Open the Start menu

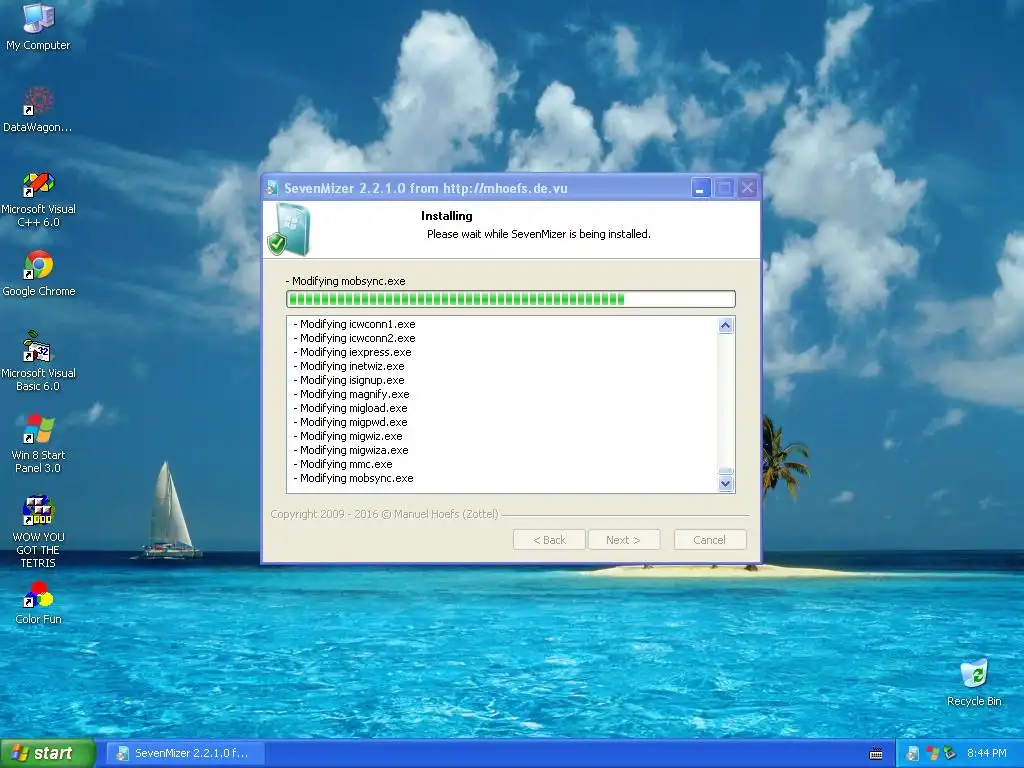pyautogui.click(x=47, y=754)
